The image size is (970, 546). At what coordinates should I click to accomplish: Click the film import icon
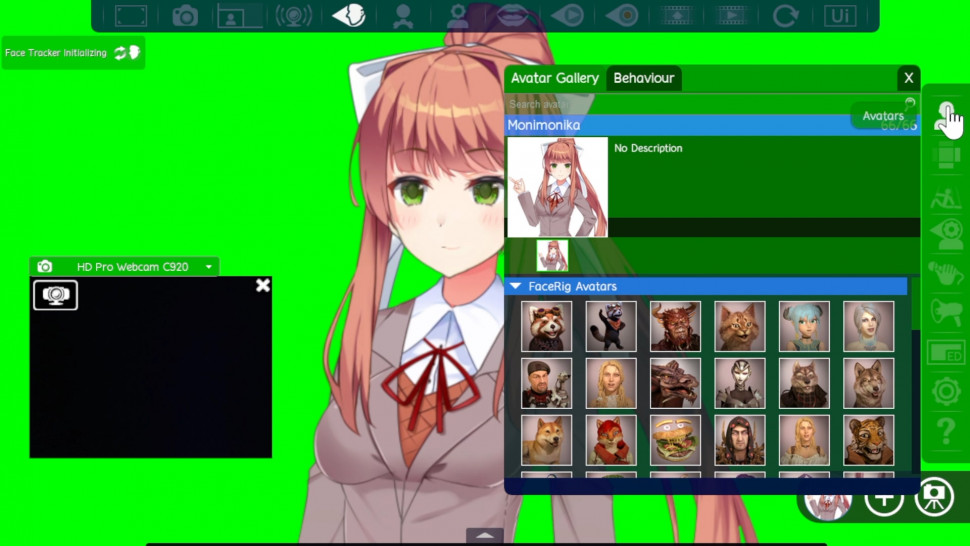pos(676,15)
